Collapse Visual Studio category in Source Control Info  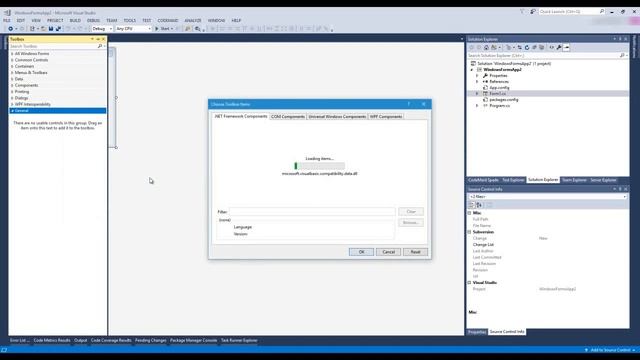[x=469, y=282]
